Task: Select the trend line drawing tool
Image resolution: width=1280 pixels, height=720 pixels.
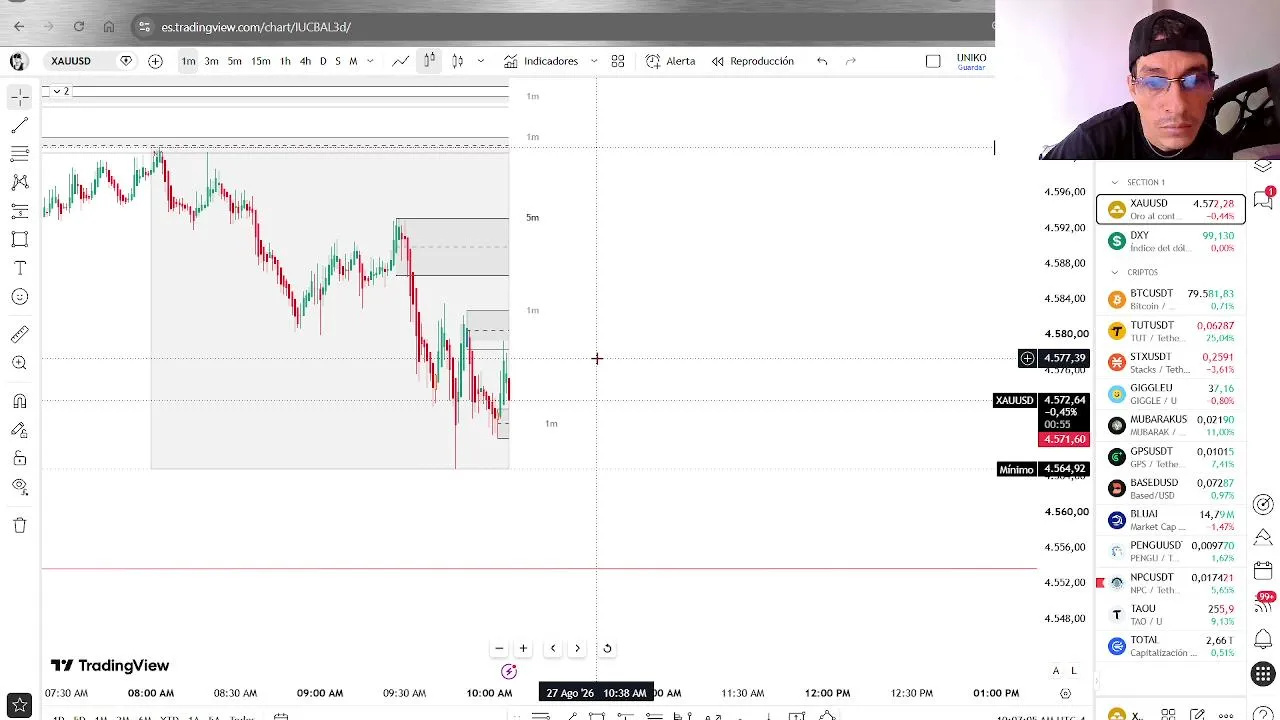Action: pos(19,126)
